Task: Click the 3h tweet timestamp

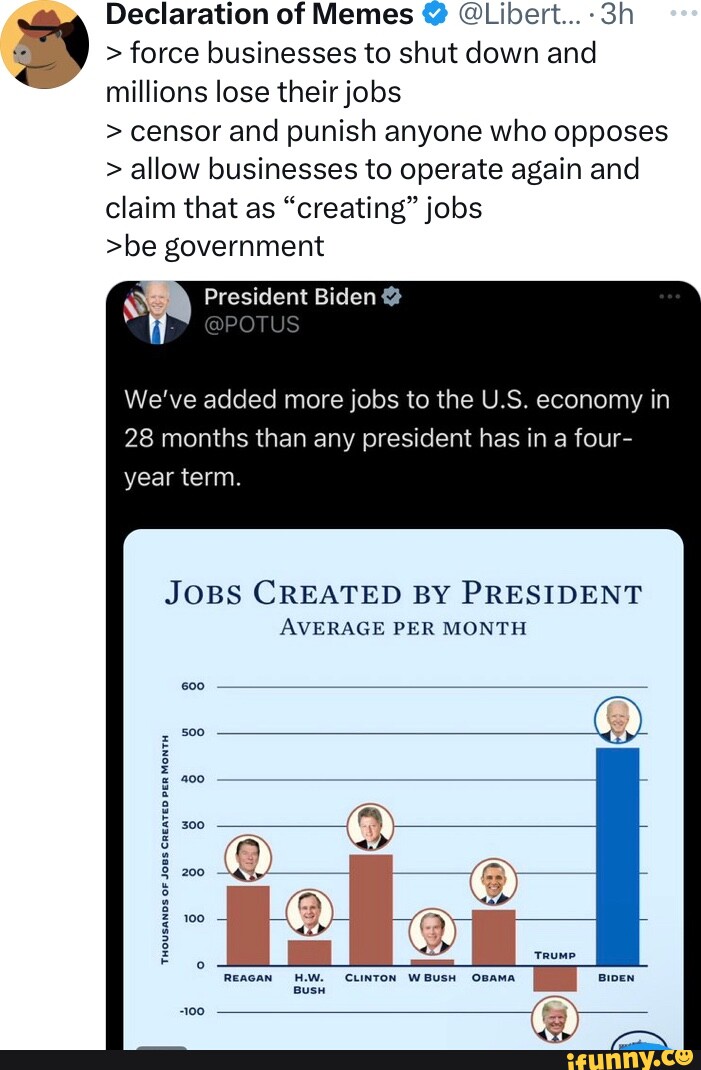Action: click(612, 14)
